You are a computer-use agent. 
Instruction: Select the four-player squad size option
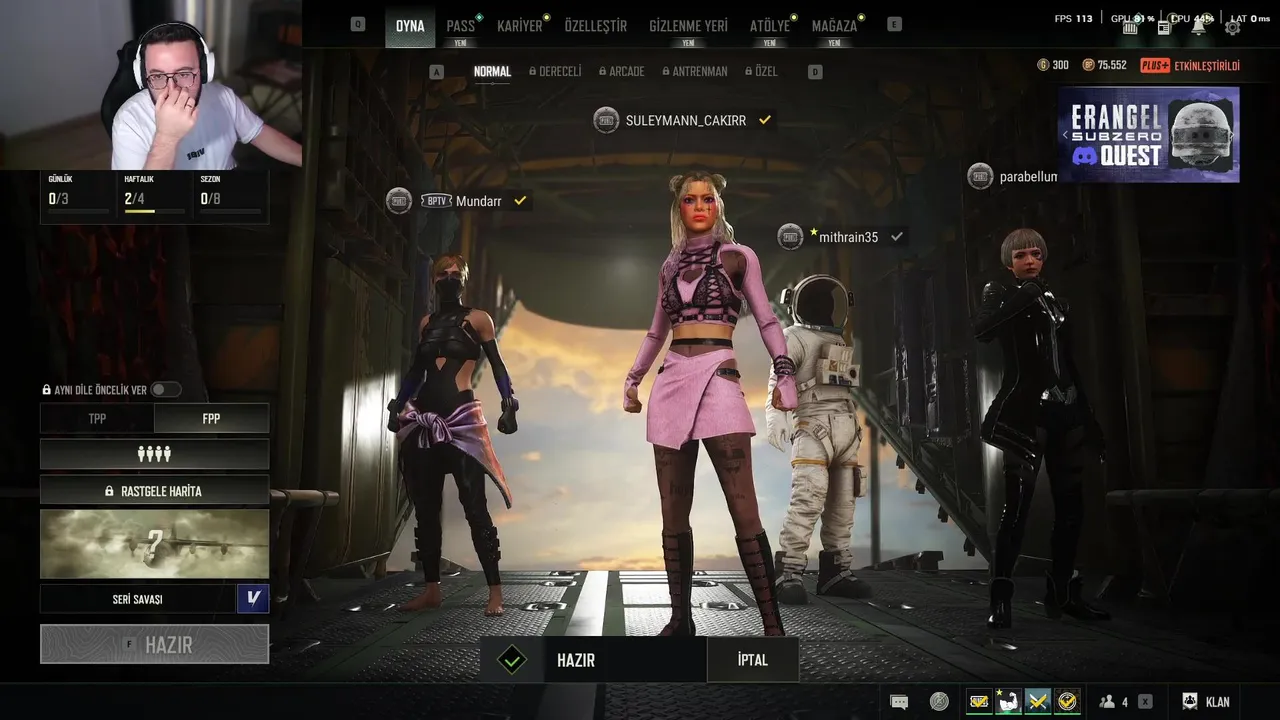154,454
